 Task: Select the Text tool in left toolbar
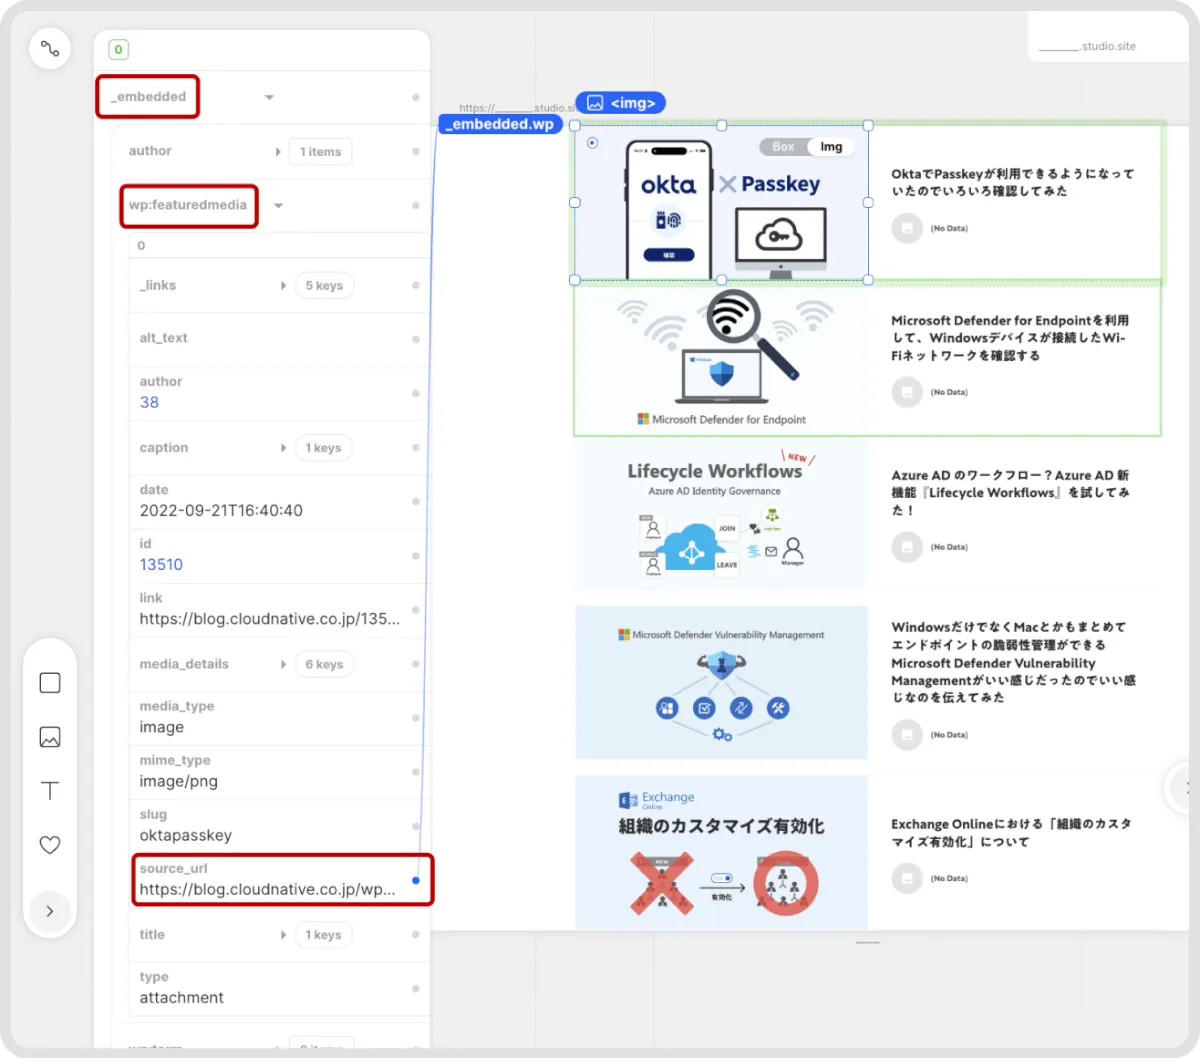50,791
